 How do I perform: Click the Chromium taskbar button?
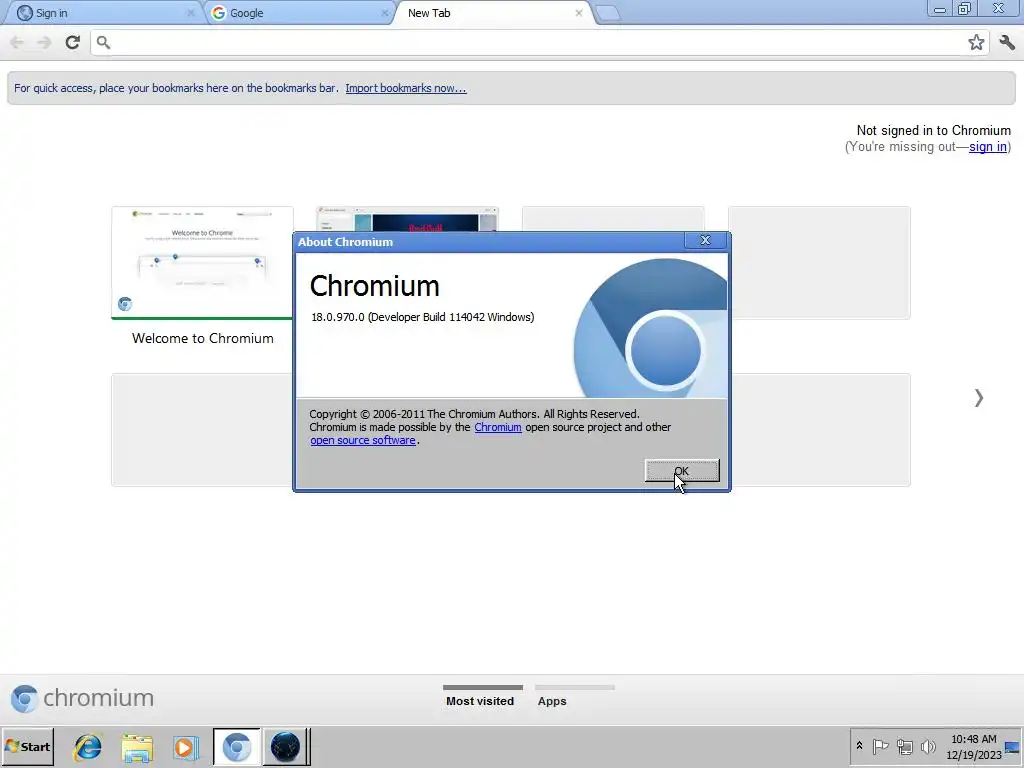tap(236, 747)
